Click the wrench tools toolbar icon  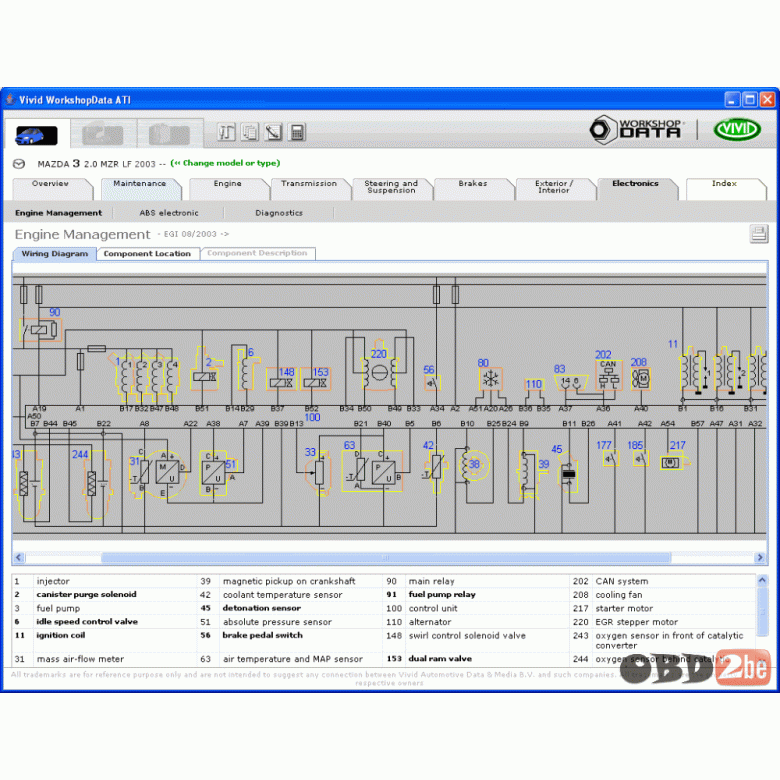[x=226, y=132]
